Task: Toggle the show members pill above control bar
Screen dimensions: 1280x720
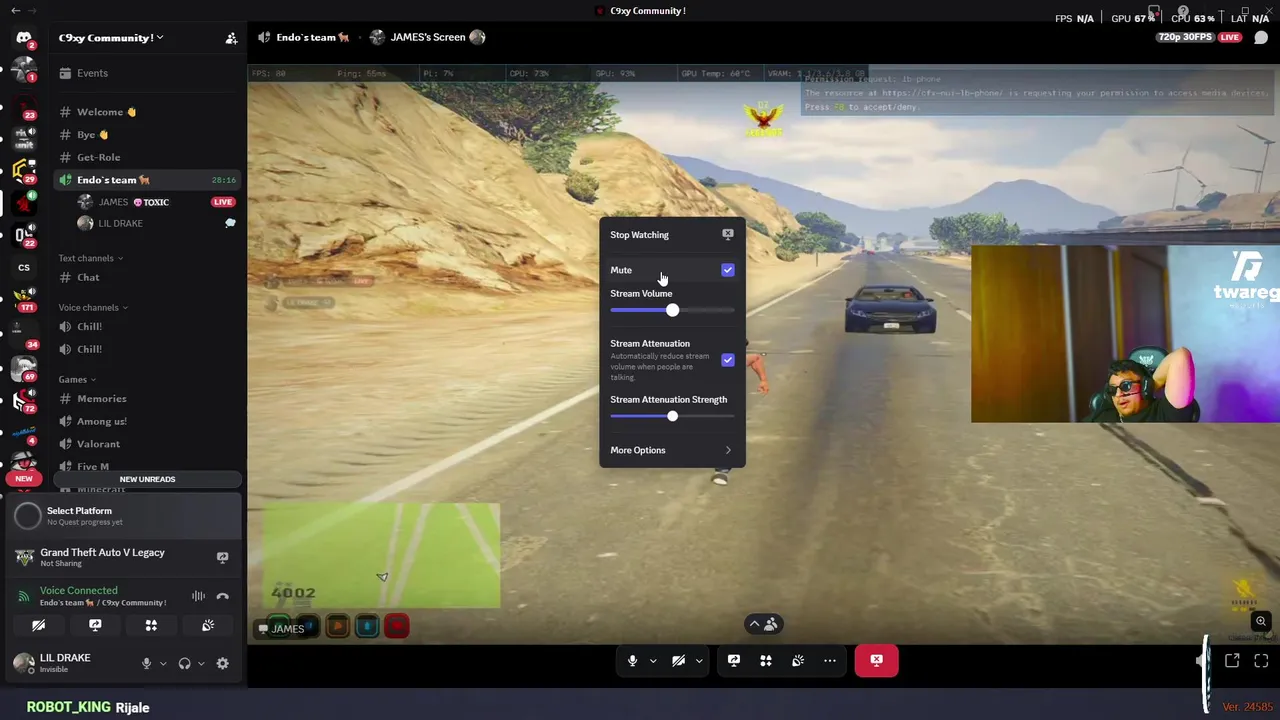Action: coord(763,624)
